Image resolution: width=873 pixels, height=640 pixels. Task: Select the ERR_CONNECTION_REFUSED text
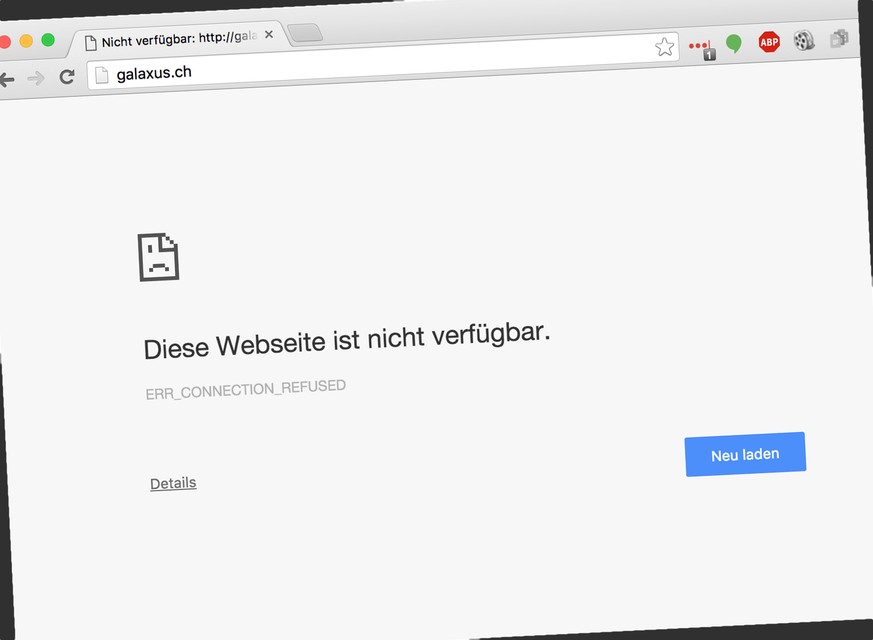246,390
